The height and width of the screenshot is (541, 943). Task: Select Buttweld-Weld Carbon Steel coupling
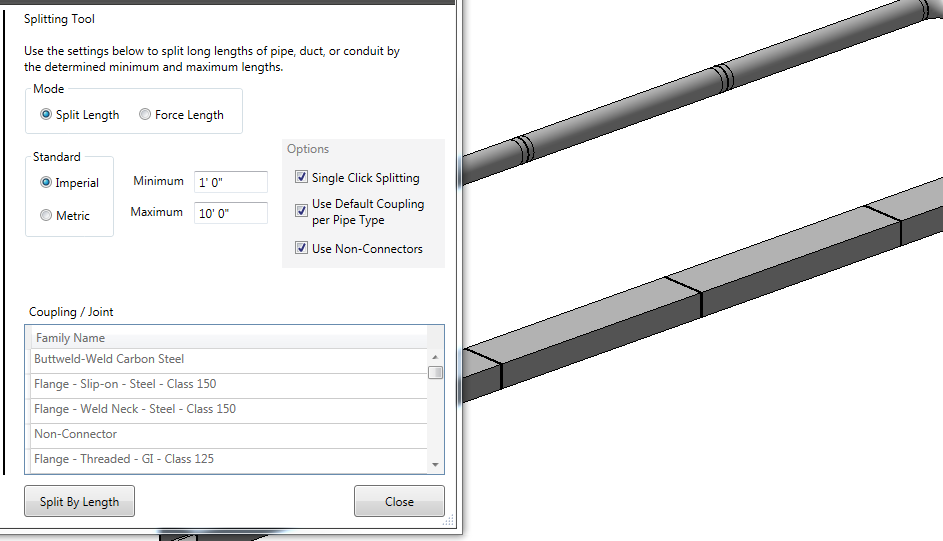coord(229,359)
